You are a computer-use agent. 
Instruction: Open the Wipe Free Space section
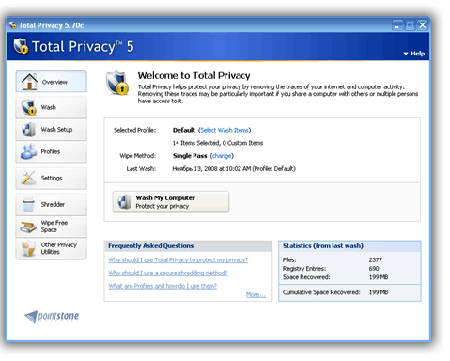coord(51,226)
